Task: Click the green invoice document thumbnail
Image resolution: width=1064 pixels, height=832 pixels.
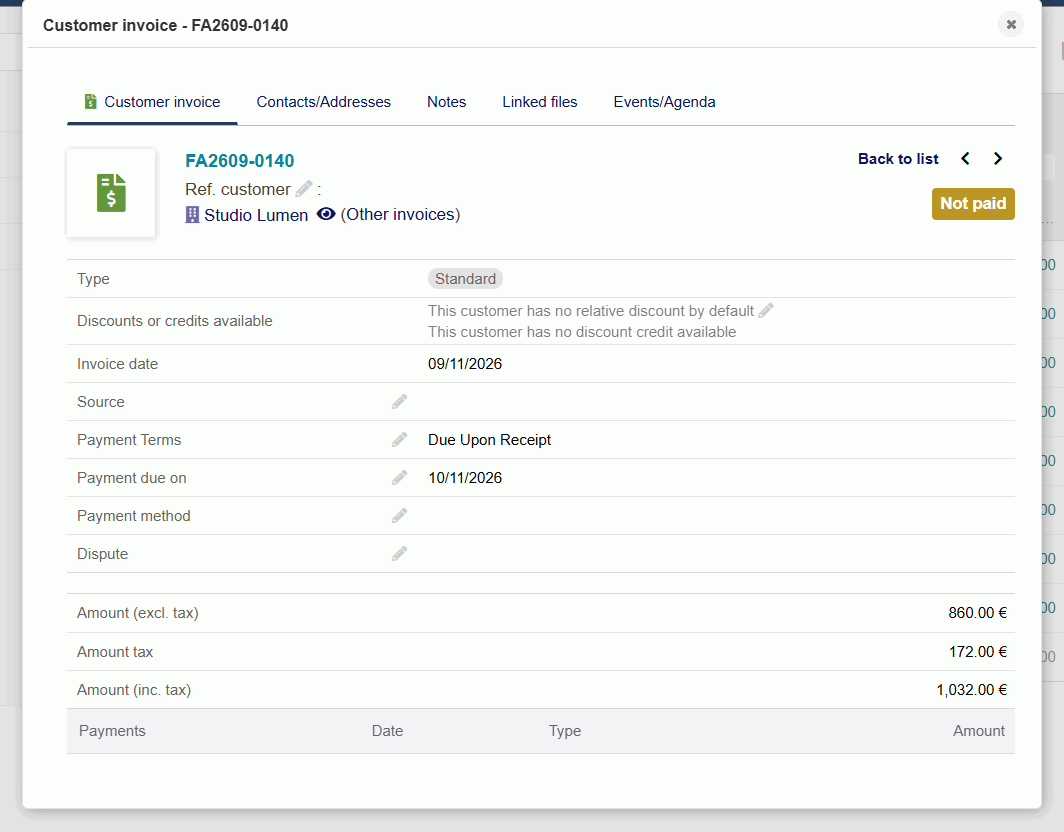Action: point(111,193)
